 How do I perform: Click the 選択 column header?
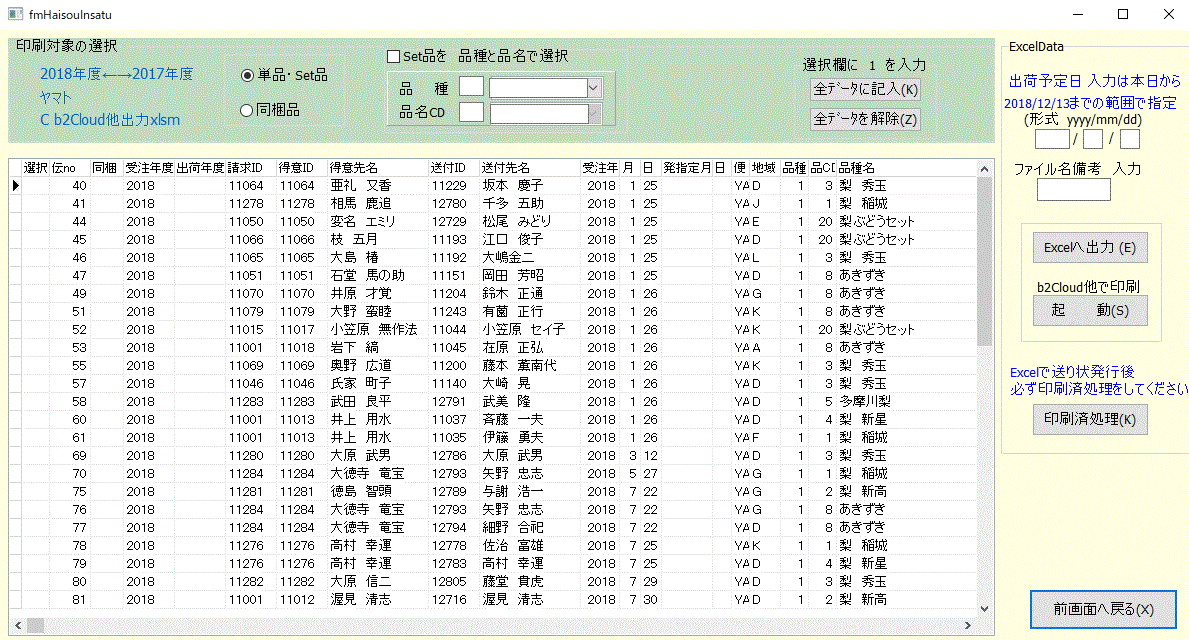pos(36,168)
